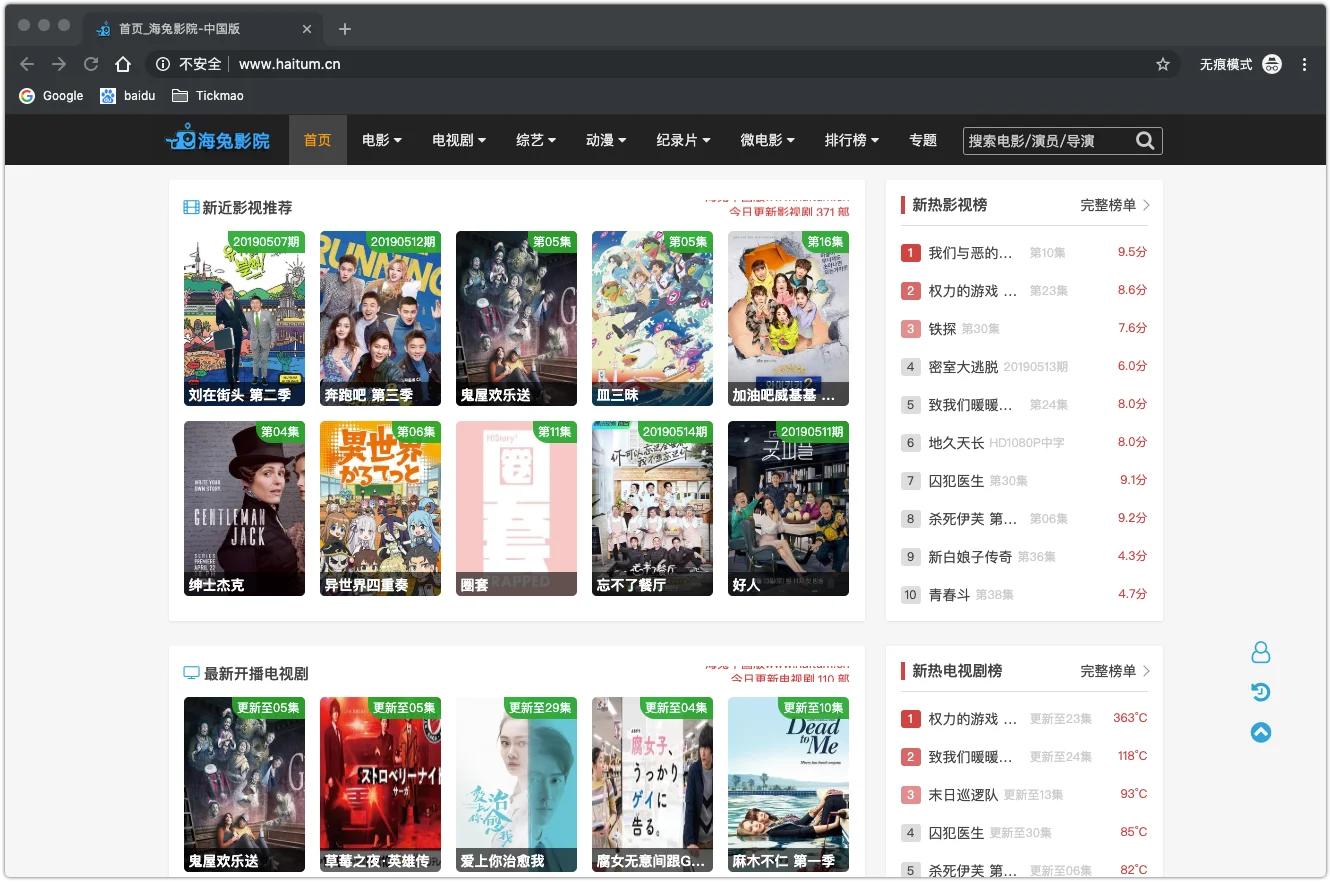Open the 腐女无意间 drama poster
The height and width of the screenshot is (882, 1330).
[652, 784]
